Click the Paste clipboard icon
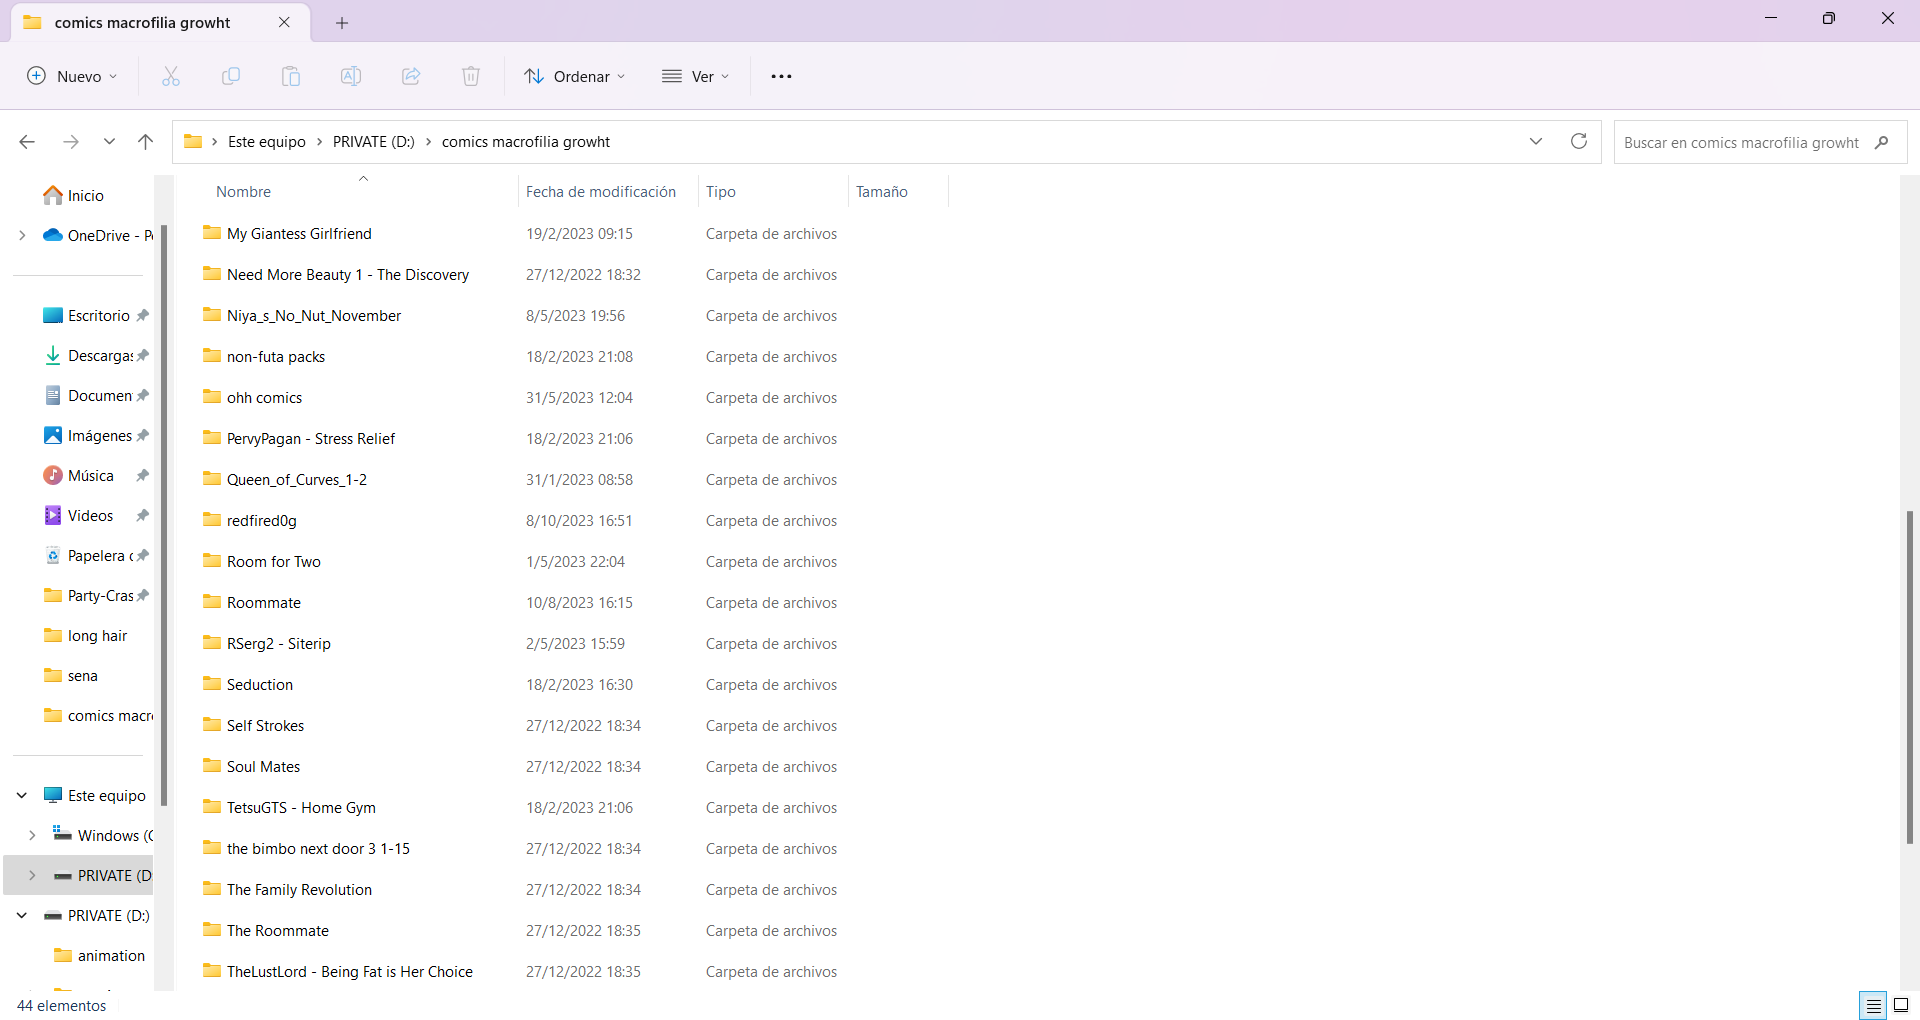Image resolution: width=1920 pixels, height=1020 pixels. tap(291, 76)
